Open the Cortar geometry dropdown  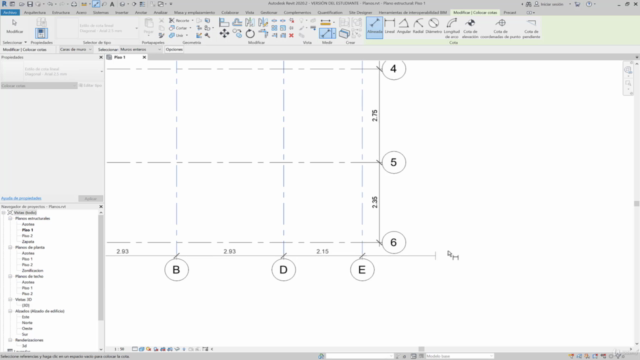click(180, 28)
